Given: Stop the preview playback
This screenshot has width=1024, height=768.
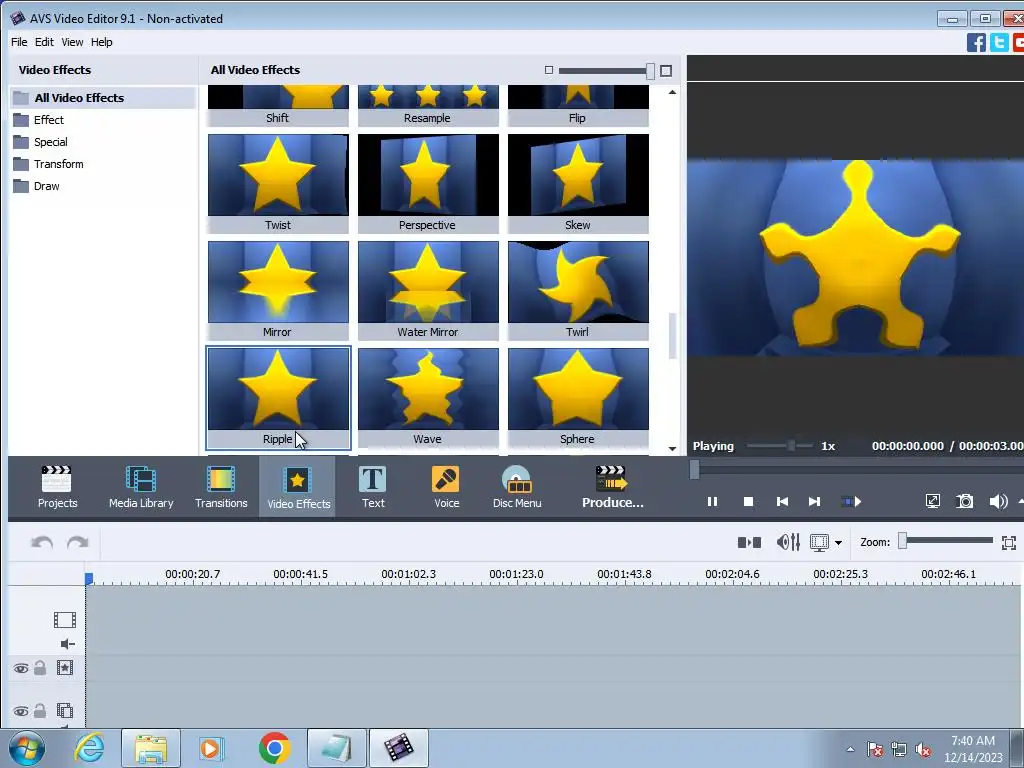Looking at the screenshot, I should click(x=748, y=502).
